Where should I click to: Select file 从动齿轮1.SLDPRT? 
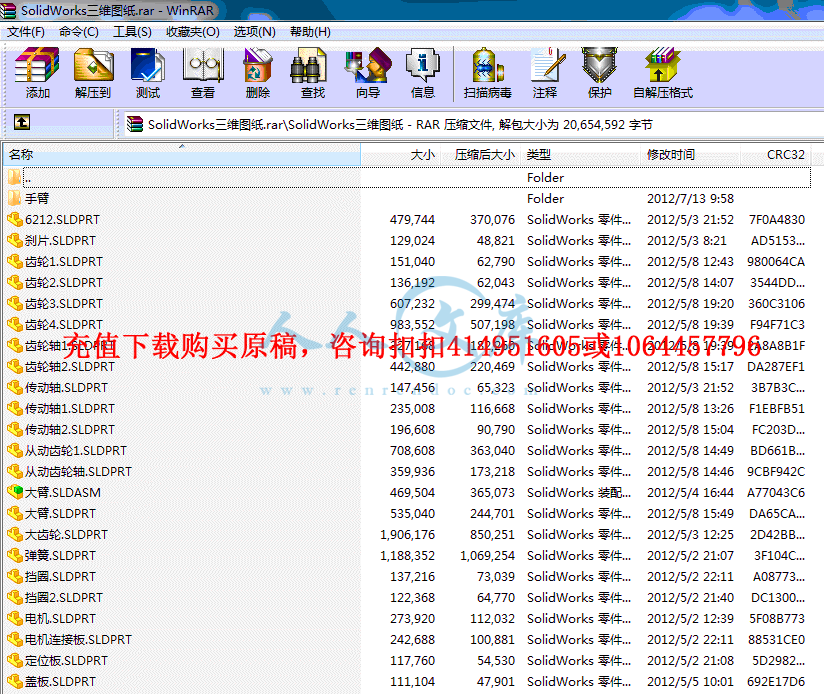76,451
